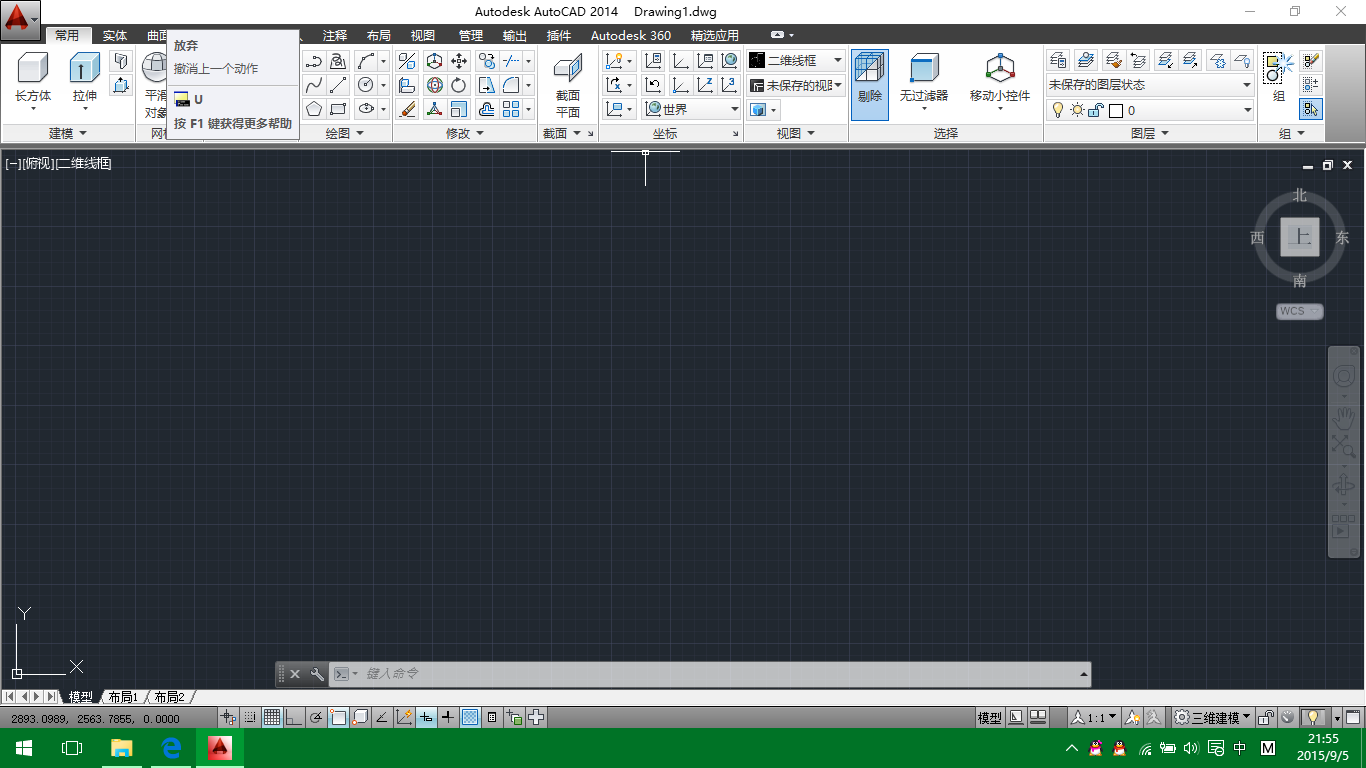Screen dimensions: 1366x768
Task: Toggle layer 0 lightbulb on or off
Action: 1058,110
